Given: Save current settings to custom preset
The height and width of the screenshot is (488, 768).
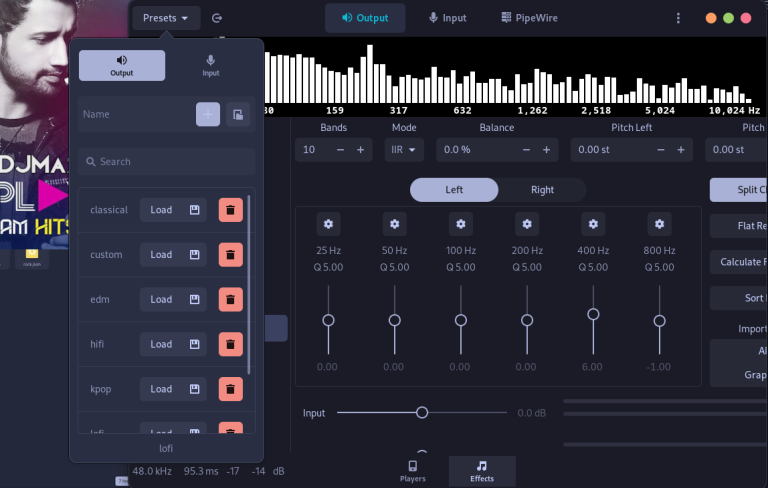Looking at the screenshot, I should 194,255.
